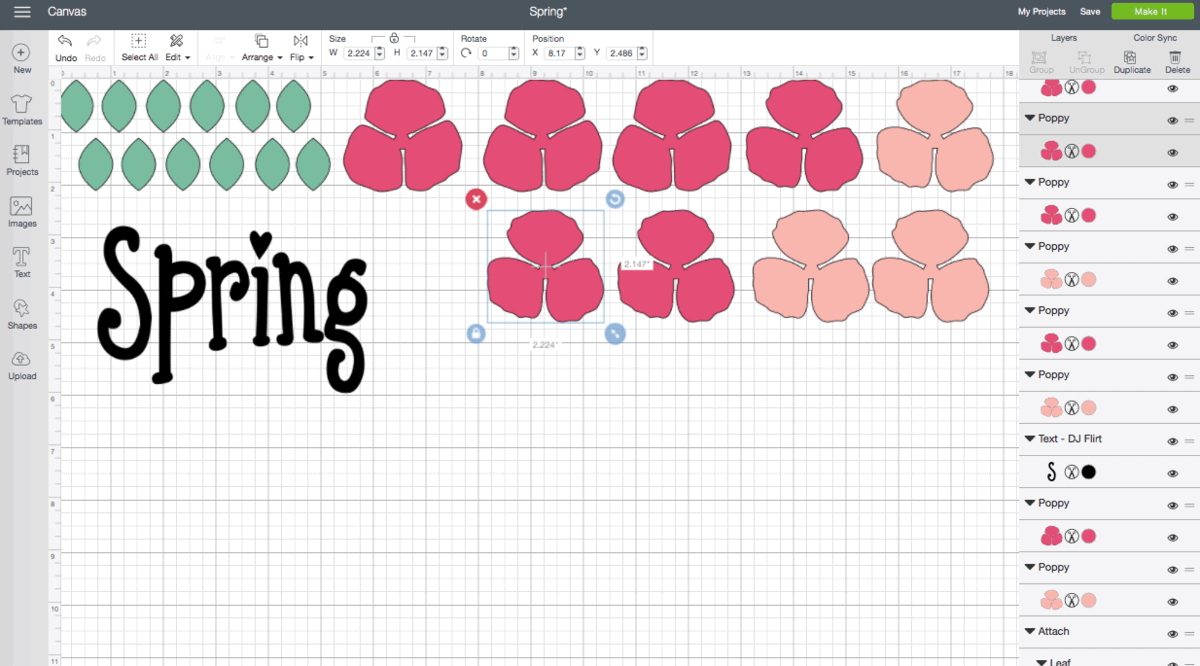Click the Save button
The width and height of the screenshot is (1200, 666).
[x=1090, y=12]
